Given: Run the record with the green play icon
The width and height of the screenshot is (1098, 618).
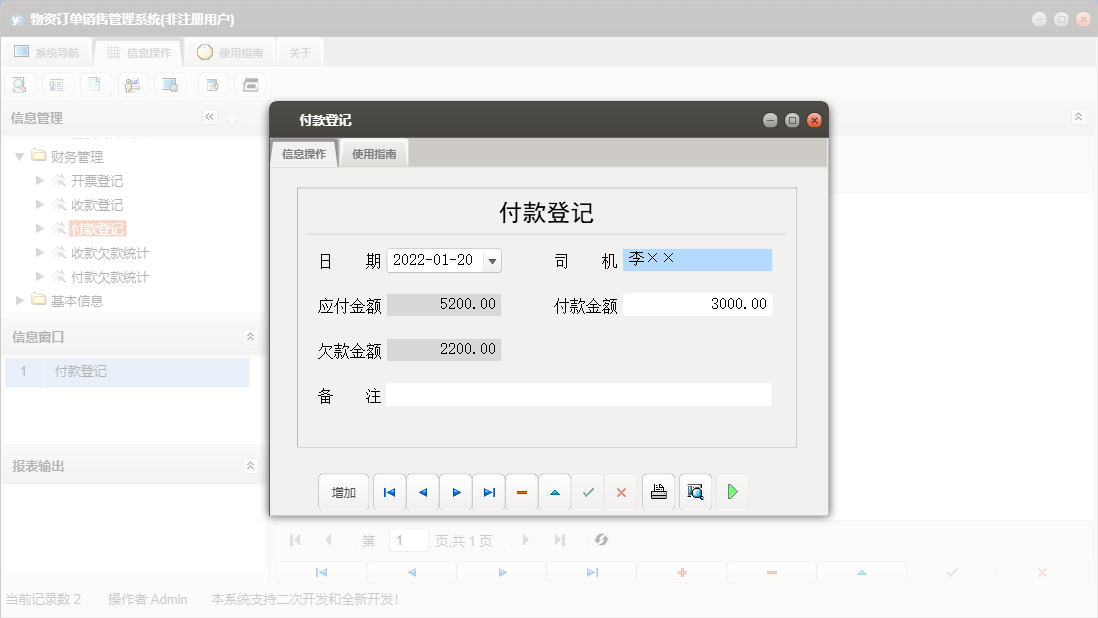Looking at the screenshot, I should [731, 491].
